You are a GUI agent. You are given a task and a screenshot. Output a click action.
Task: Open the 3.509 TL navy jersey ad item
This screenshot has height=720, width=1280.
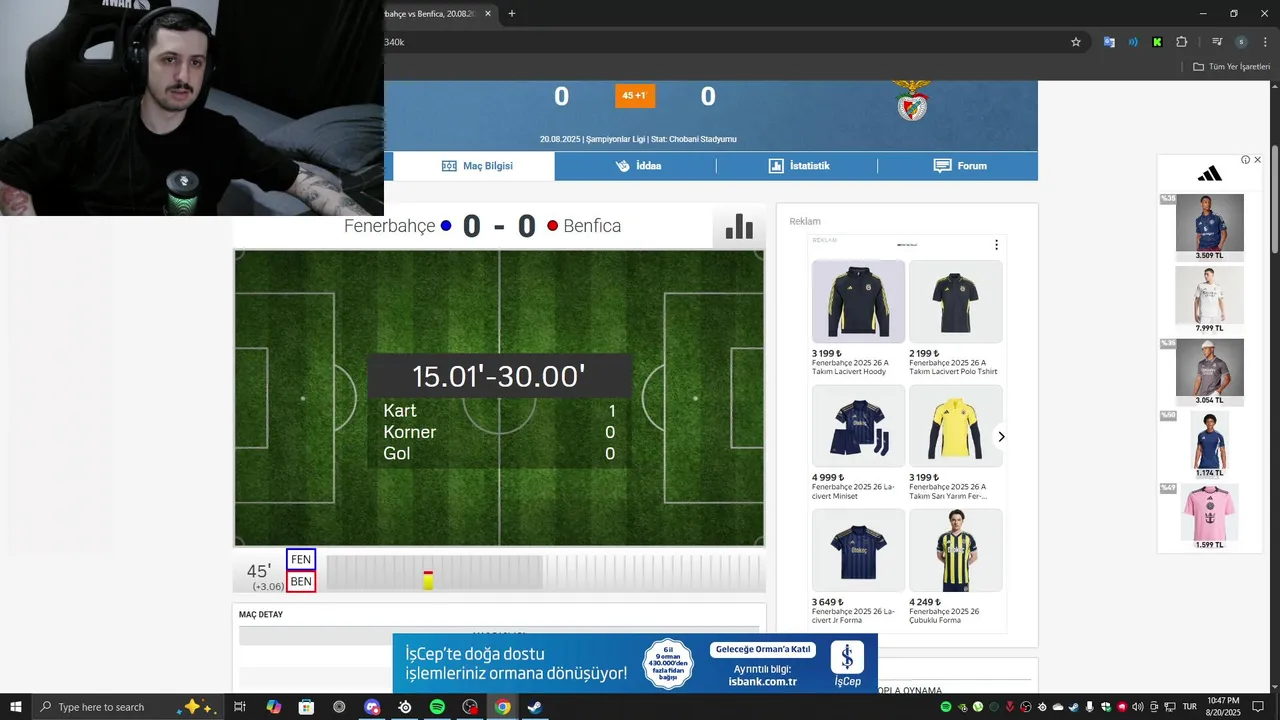[x=1210, y=227]
